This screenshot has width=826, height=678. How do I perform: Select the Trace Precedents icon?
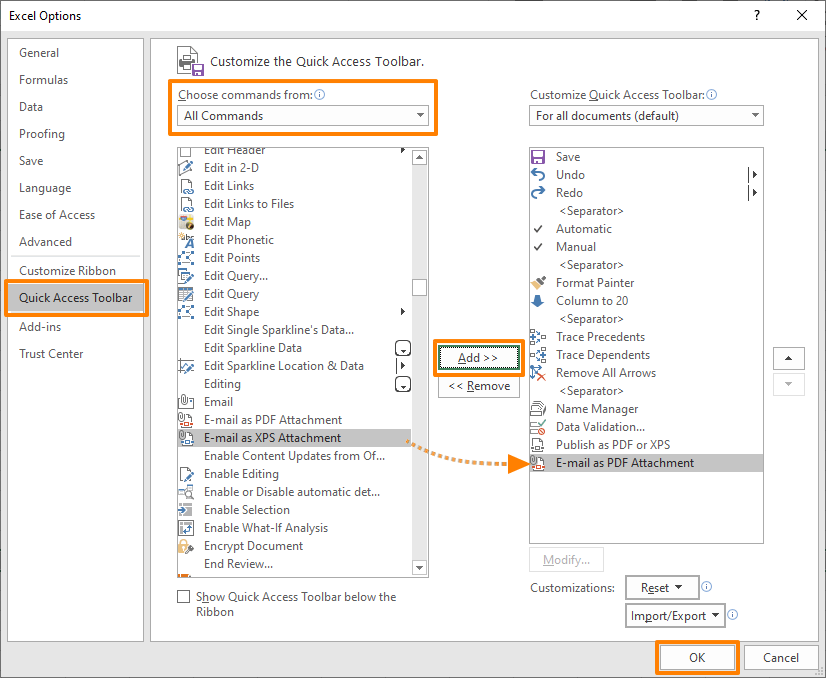pyautogui.click(x=538, y=337)
